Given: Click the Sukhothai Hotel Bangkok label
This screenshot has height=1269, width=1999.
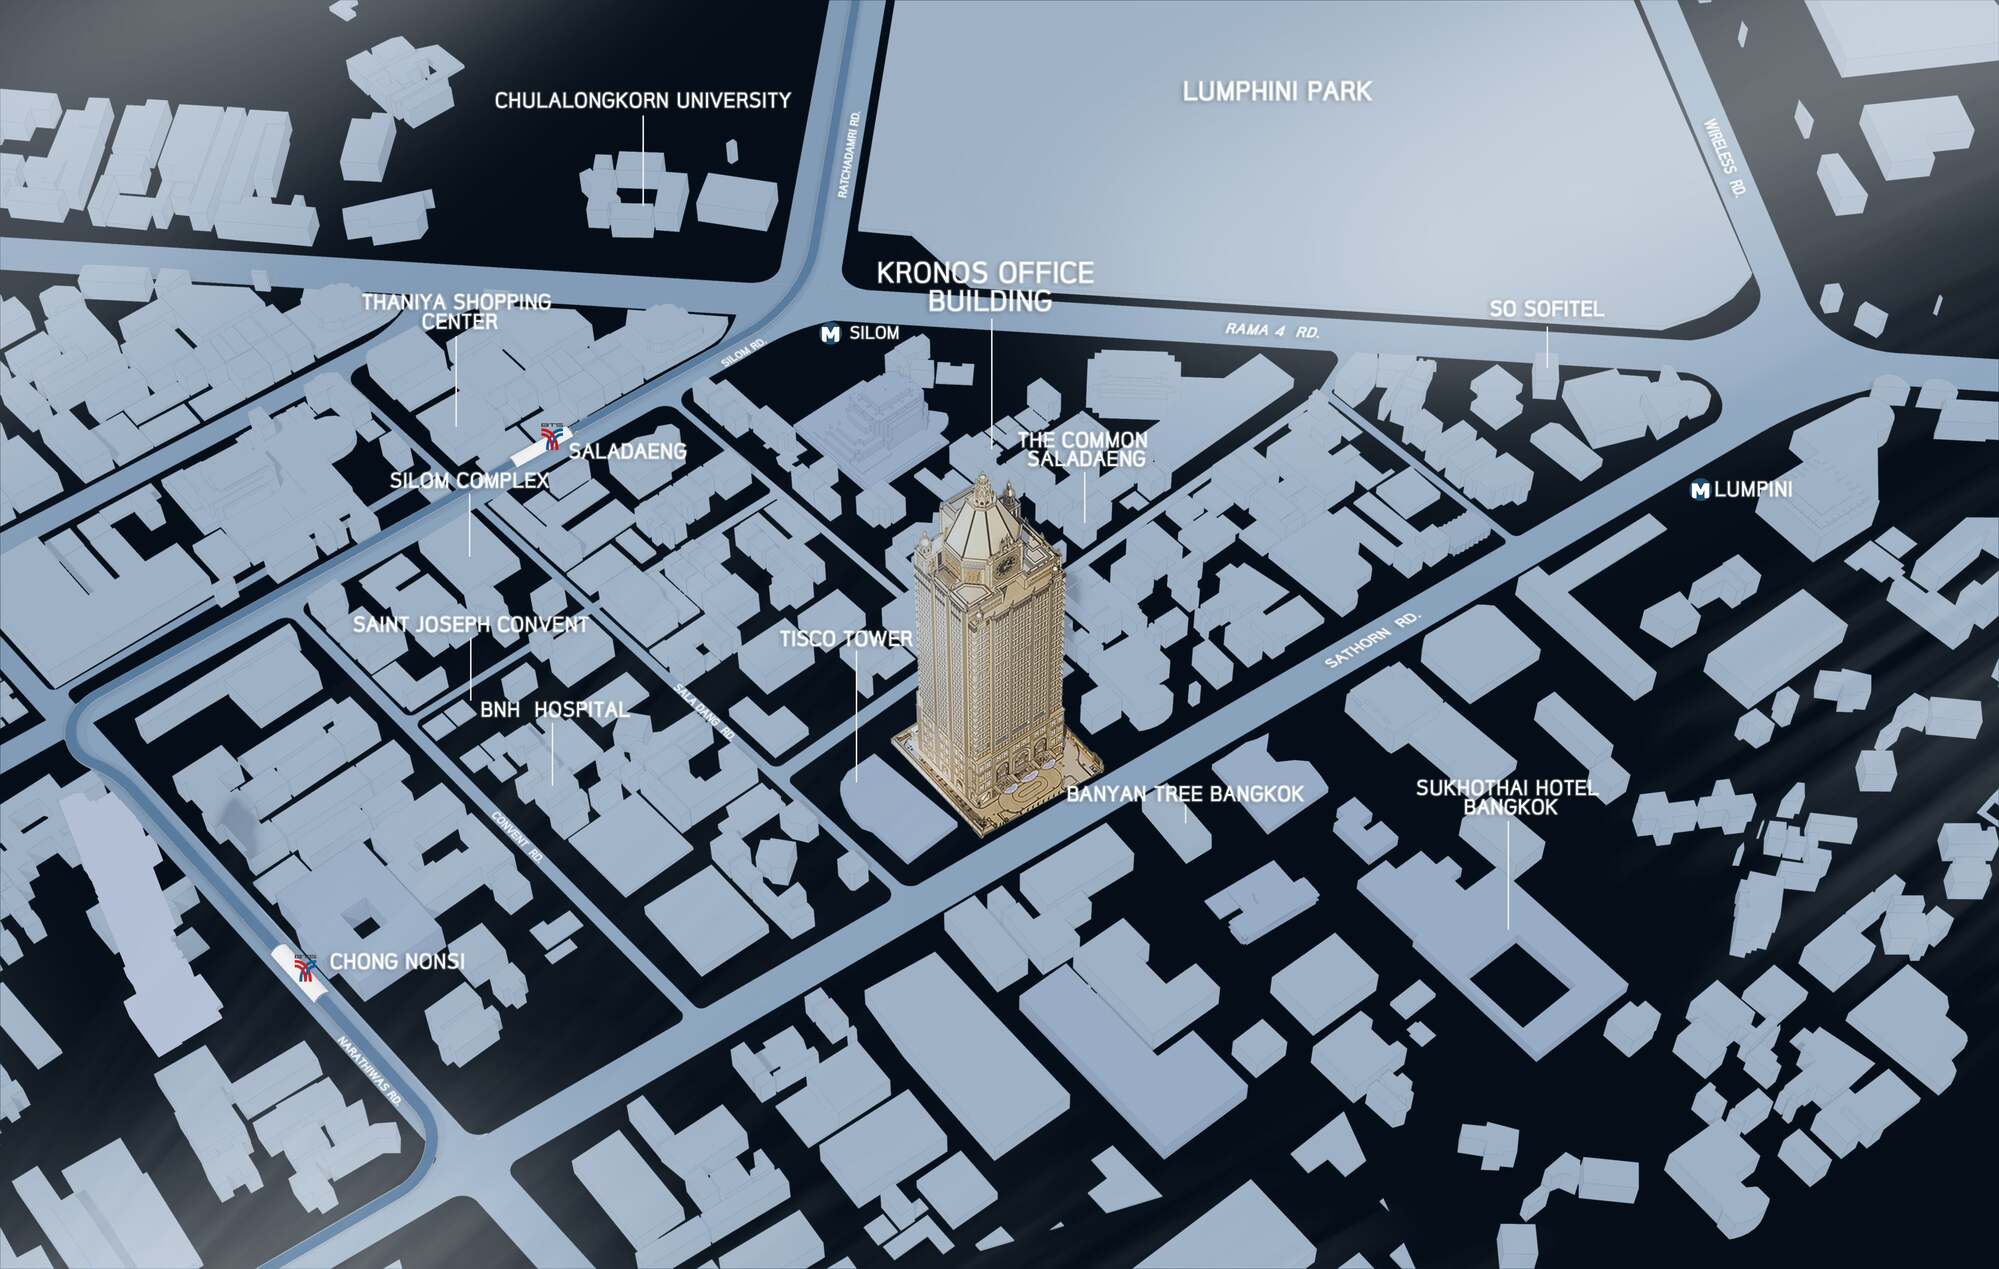Looking at the screenshot, I should (1507, 797).
